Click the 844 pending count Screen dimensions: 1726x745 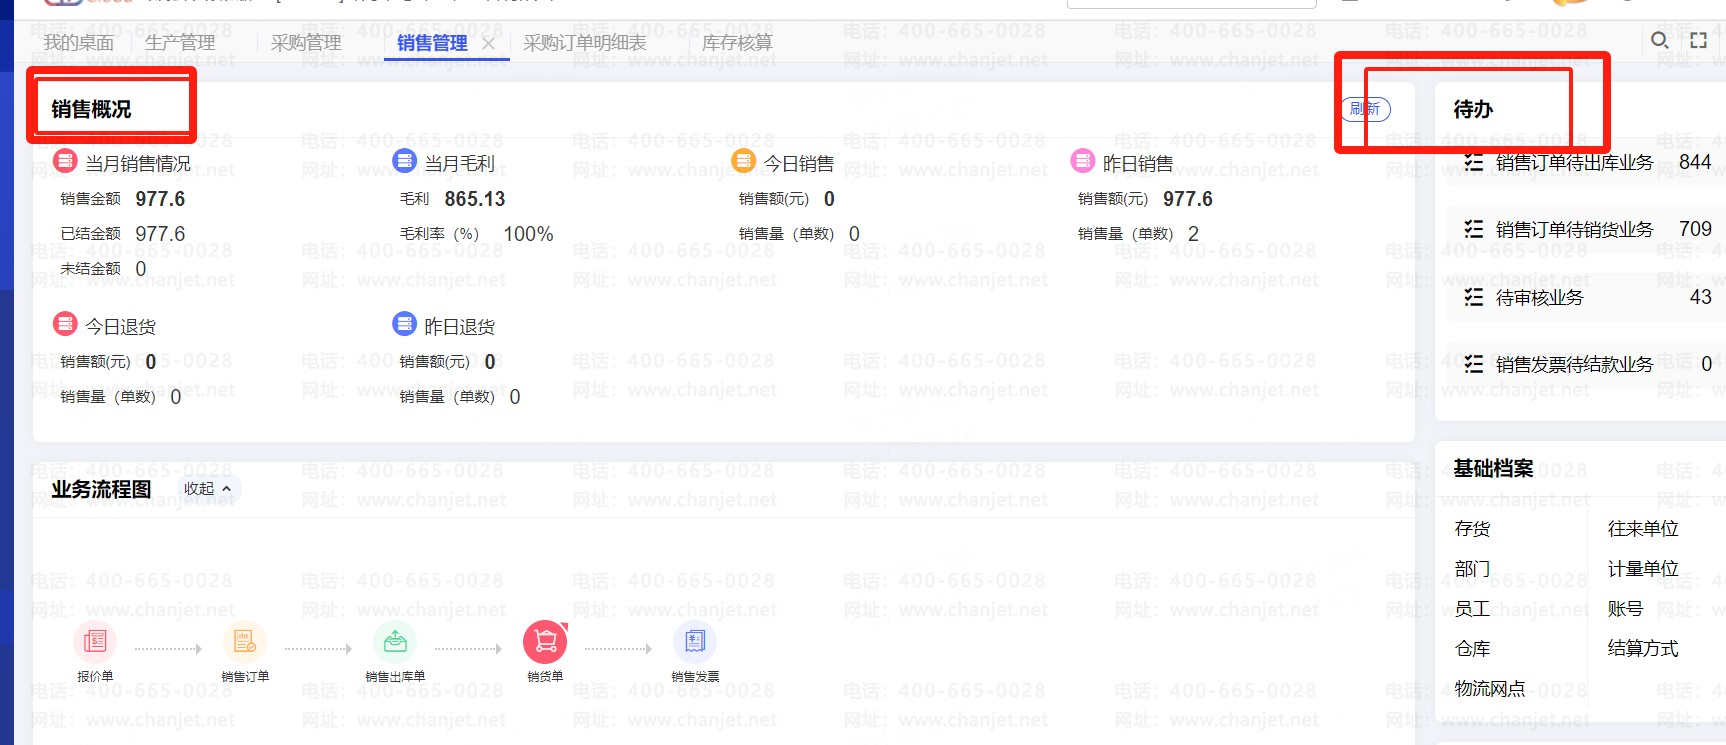1695,162
